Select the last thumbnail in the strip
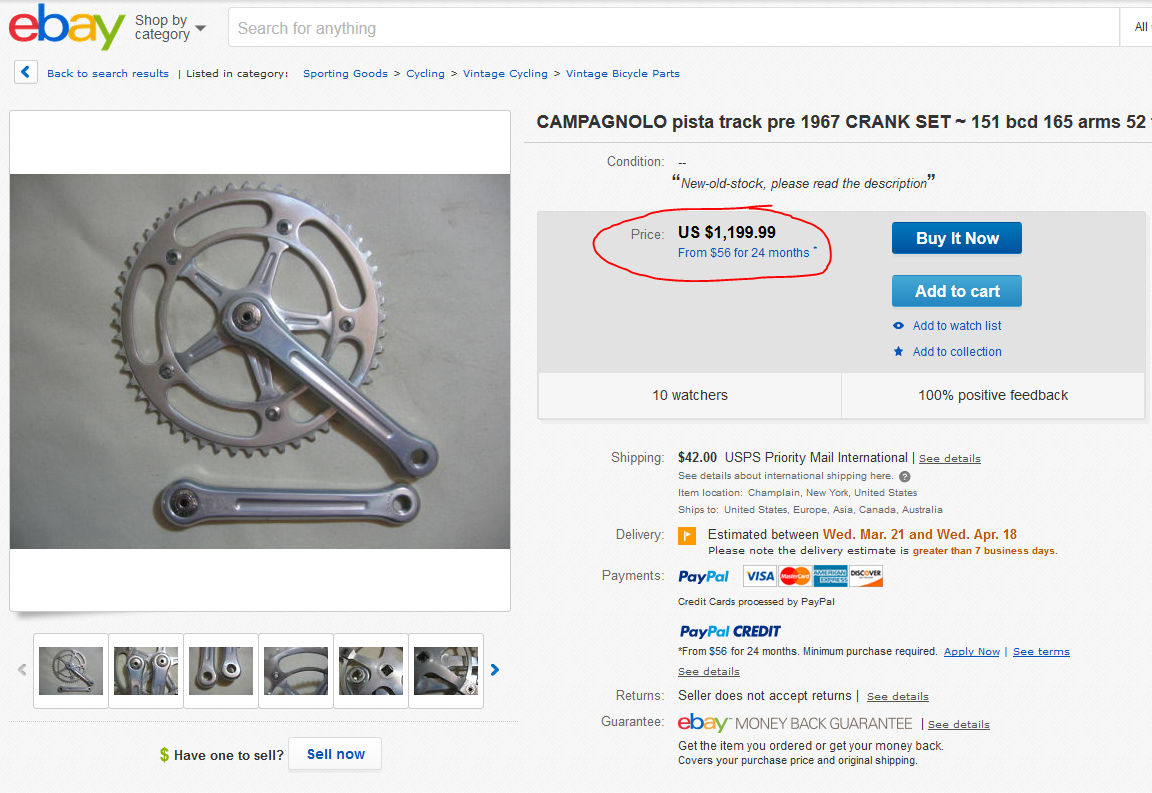The image size is (1152, 793). tap(446, 670)
